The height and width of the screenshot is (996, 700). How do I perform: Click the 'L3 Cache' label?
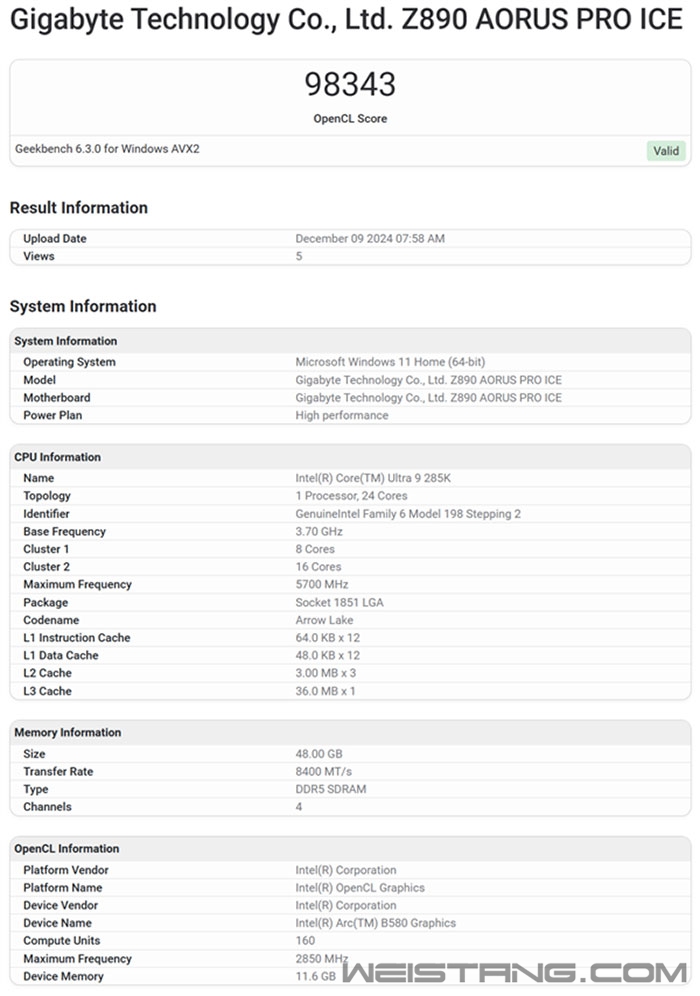click(48, 691)
